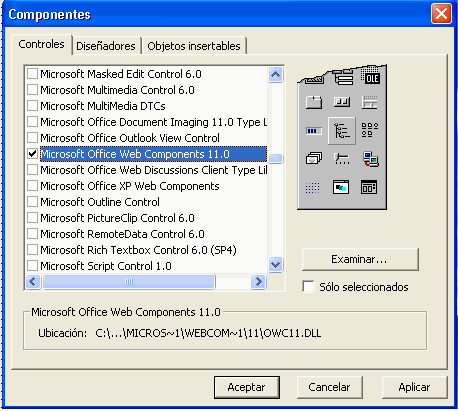458x411 pixels.
Task: Tick Microsoft Rich Textbox Control 6.0 checkbox
Action: tap(32, 250)
